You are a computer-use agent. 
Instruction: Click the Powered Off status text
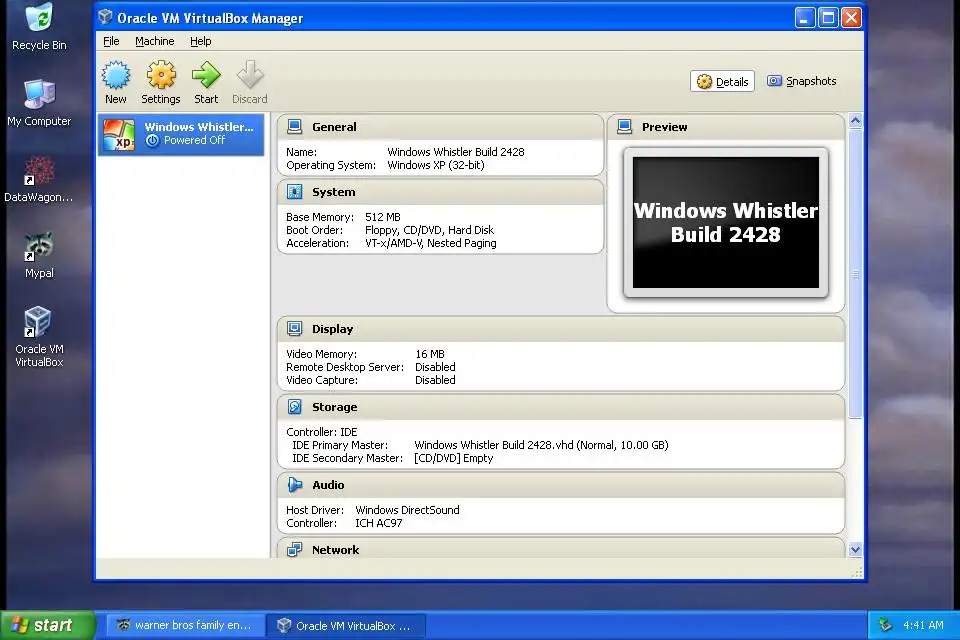pos(195,140)
